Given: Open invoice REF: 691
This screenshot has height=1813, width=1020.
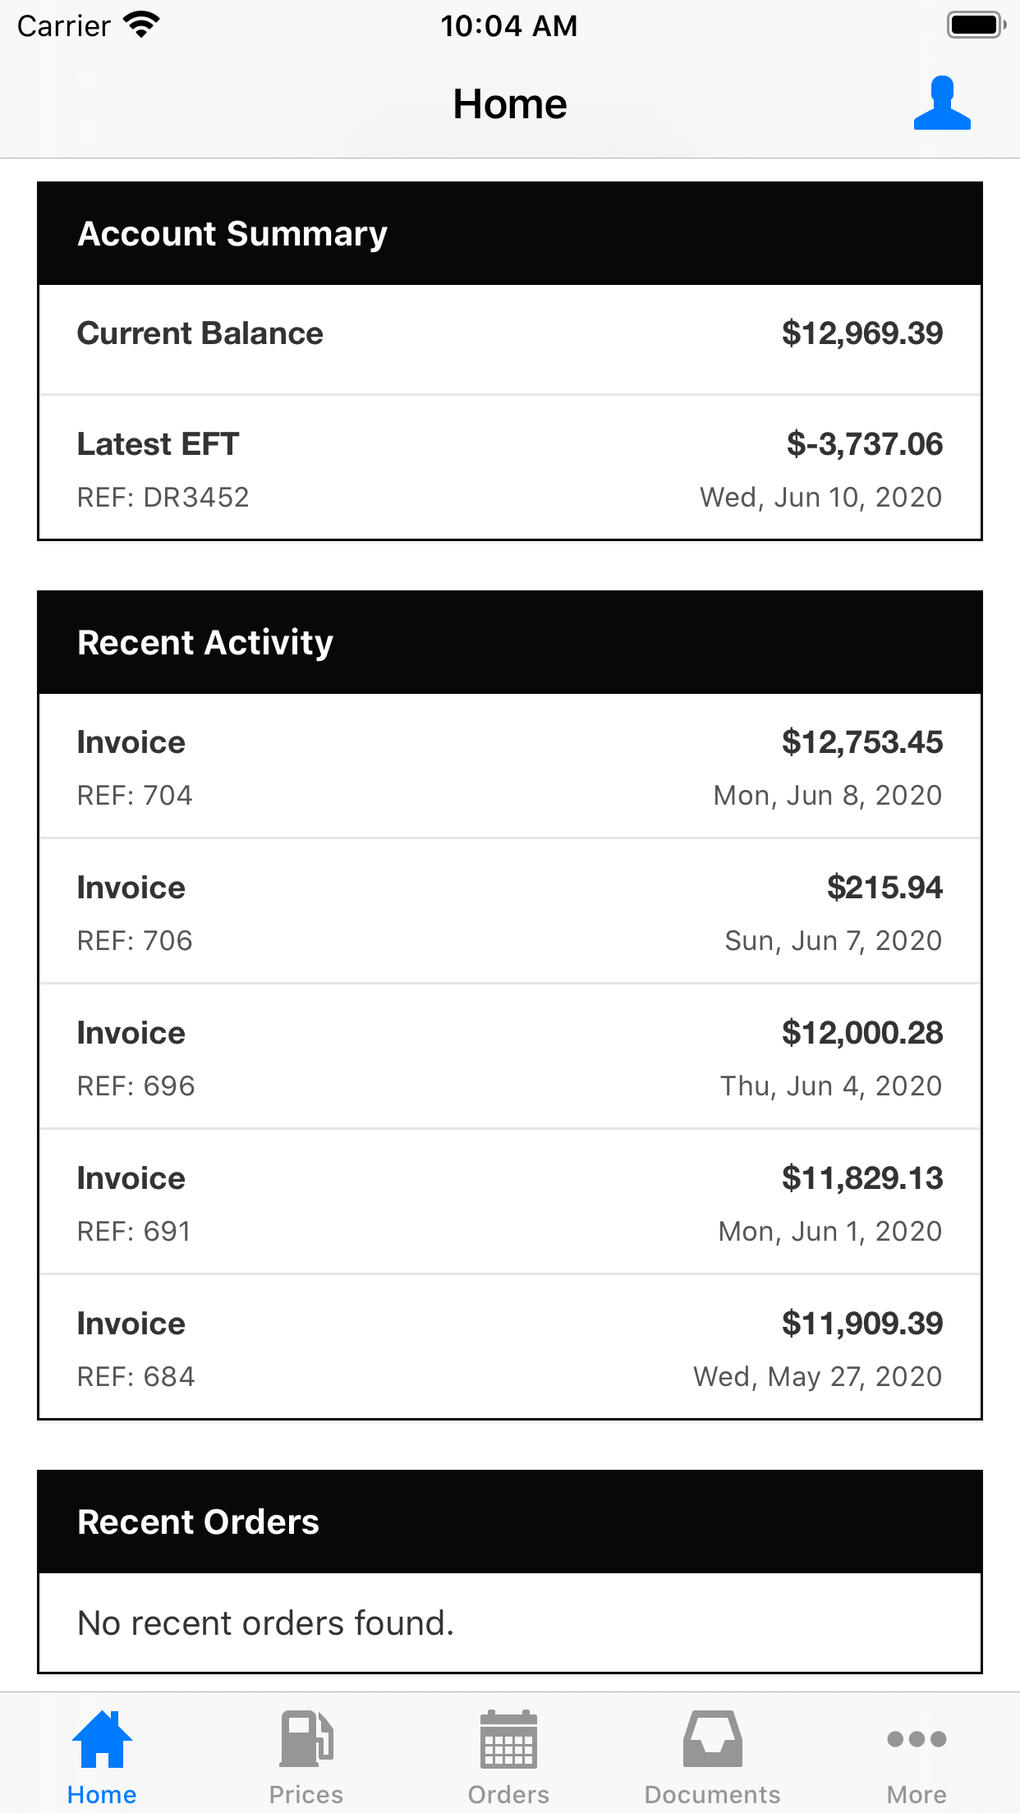Looking at the screenshot, I should pos(510,1203).
